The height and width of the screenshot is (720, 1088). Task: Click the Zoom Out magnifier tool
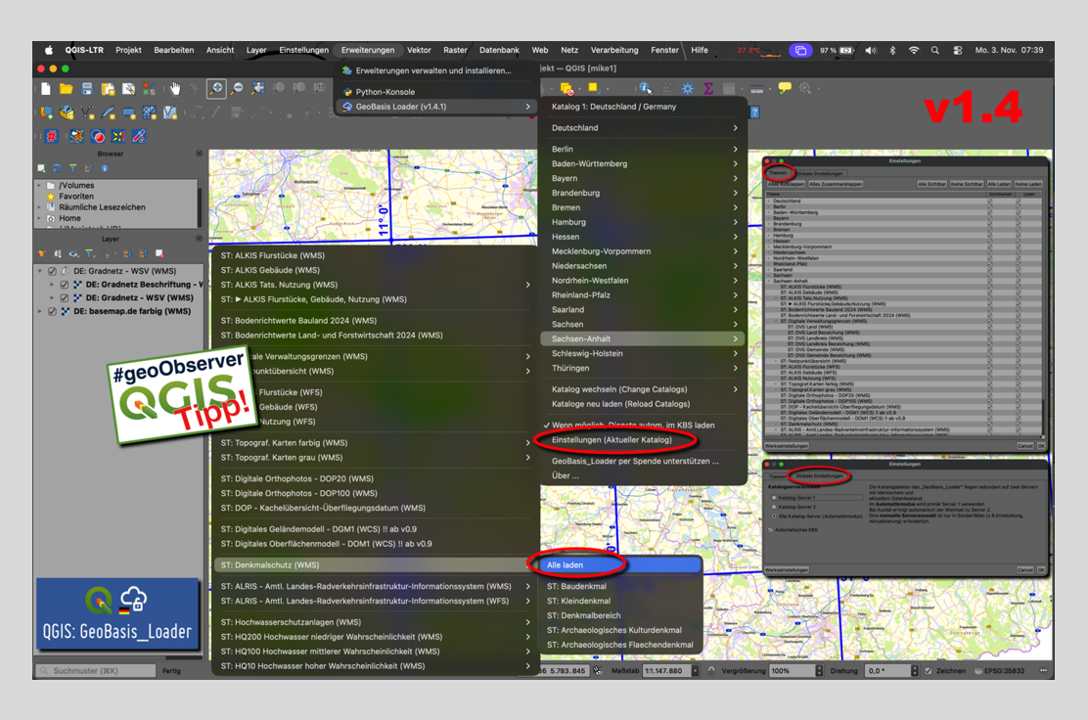click(x=237, y=89)
